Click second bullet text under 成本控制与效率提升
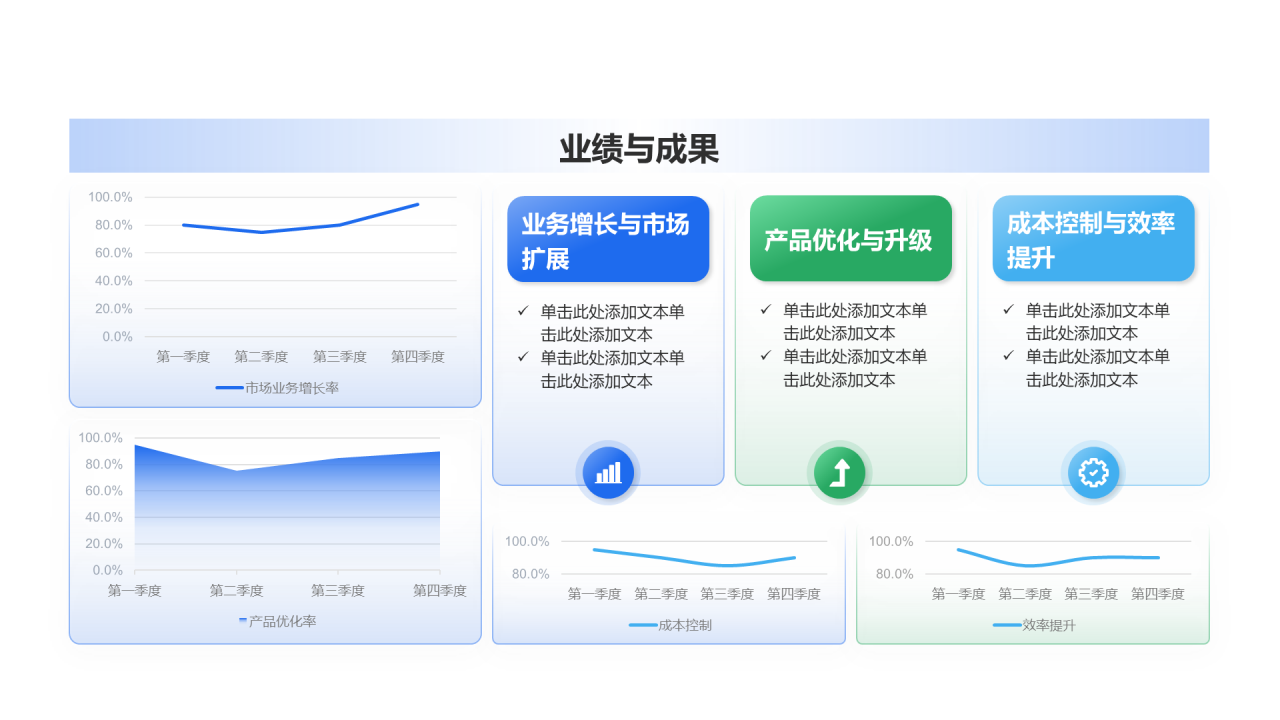Image resolution: width=1280 pixels, height=720 pixels. 1098,368
